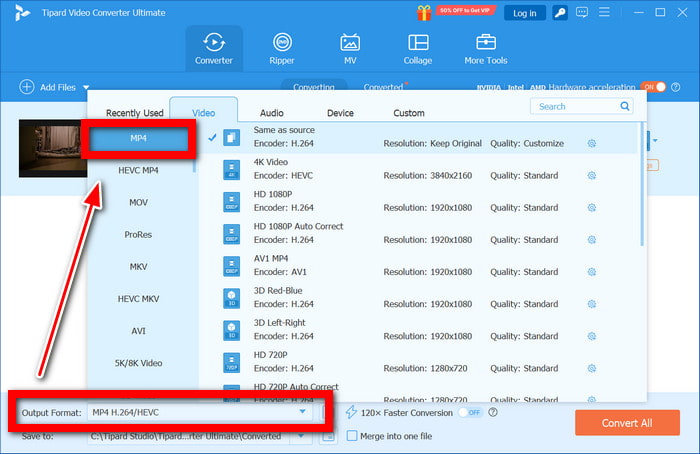Toggle hardware acceleration switch
The image size is (700, 454).
point(653,87)
